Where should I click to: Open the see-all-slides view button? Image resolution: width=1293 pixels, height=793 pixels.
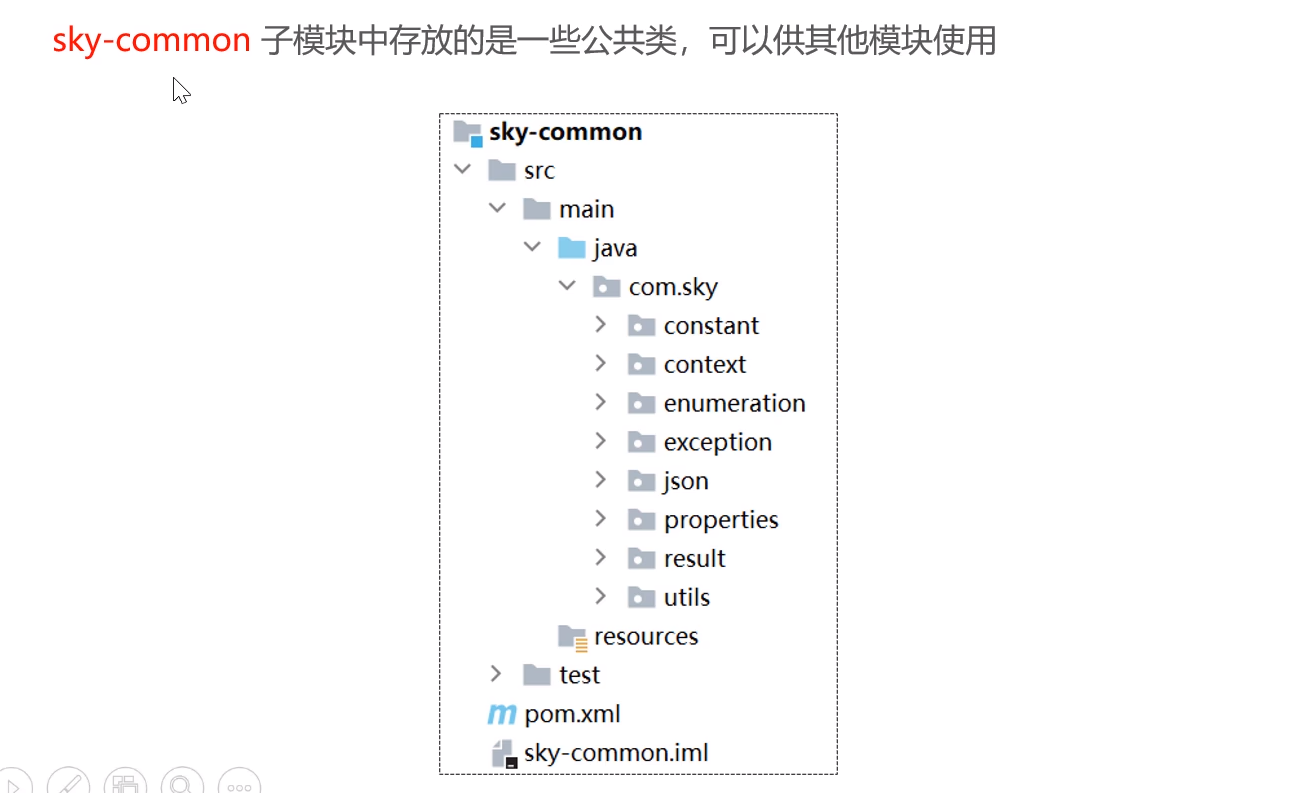(x=125, y=786)
